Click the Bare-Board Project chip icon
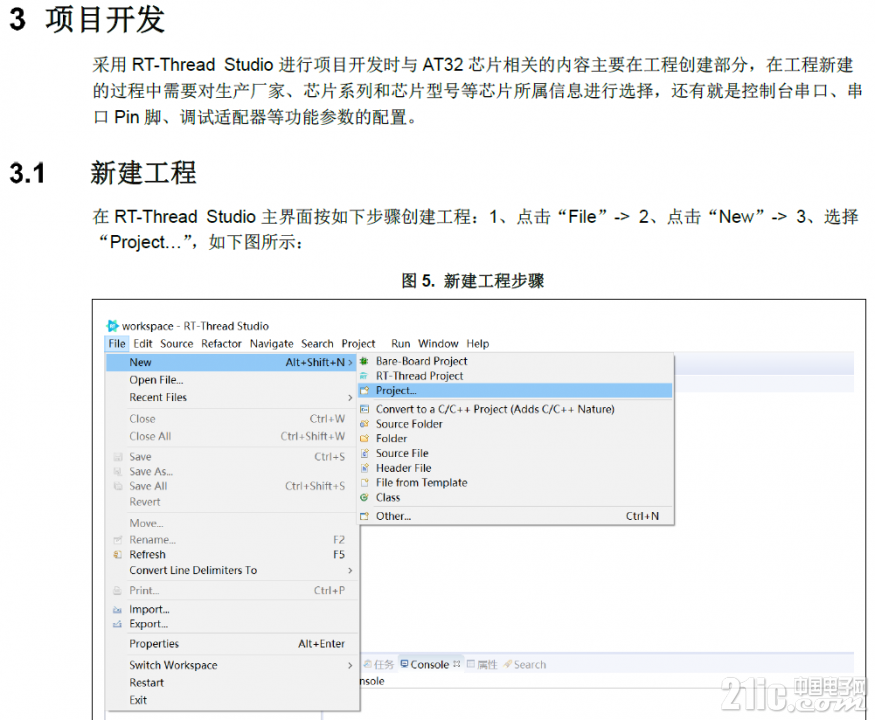875x720 pixels. 364,361
